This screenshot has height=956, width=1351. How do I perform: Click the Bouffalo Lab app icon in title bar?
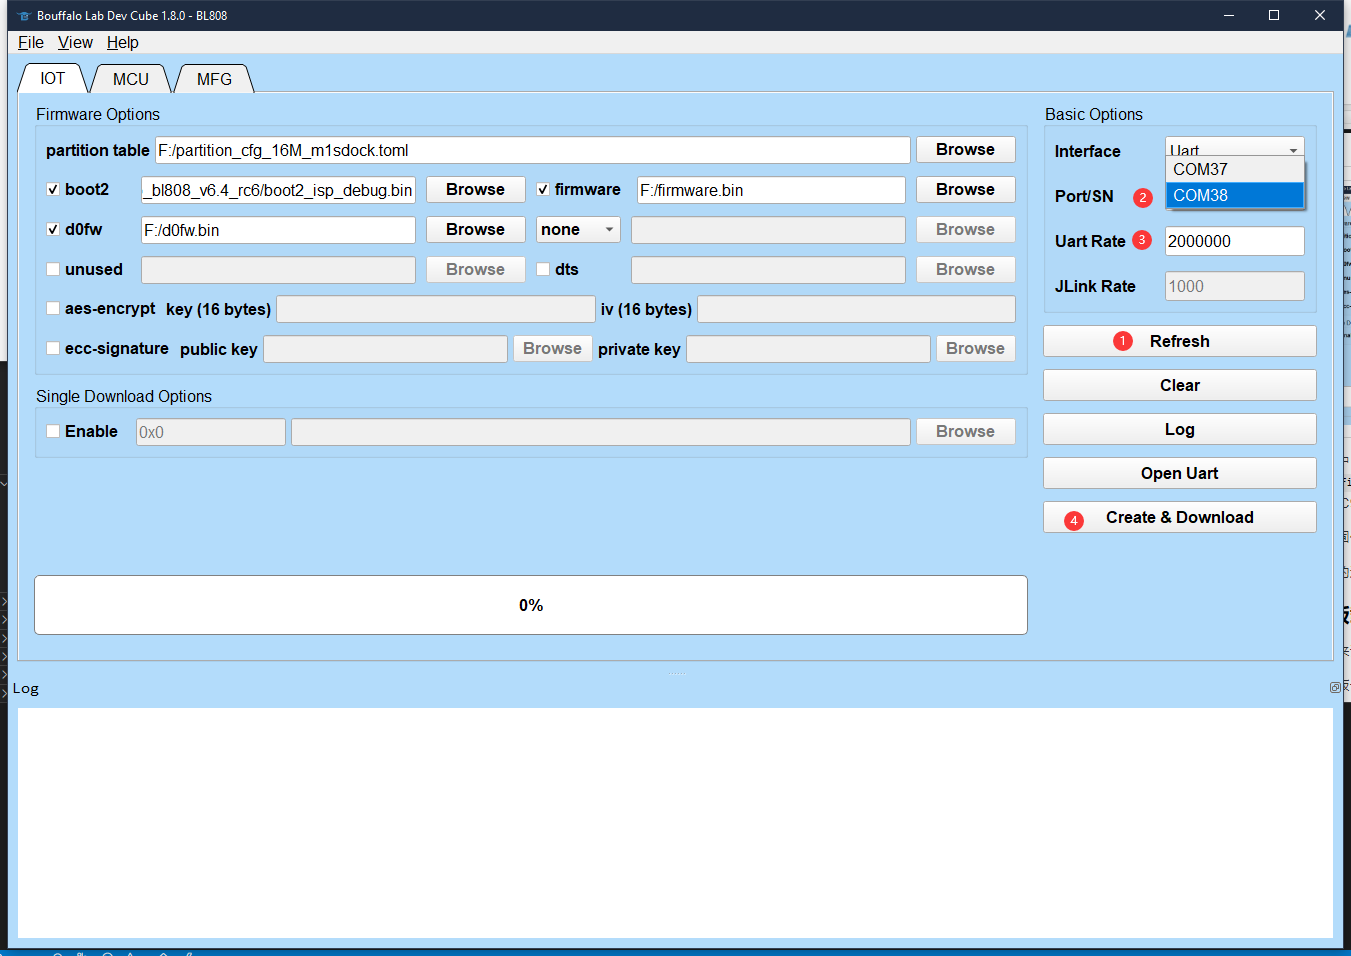point(24,16)
